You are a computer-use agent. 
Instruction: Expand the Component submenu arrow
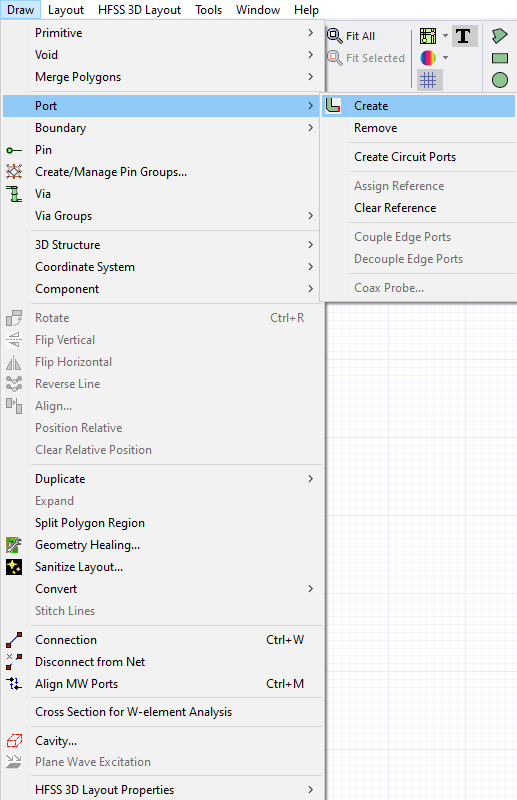pos(310,289)
